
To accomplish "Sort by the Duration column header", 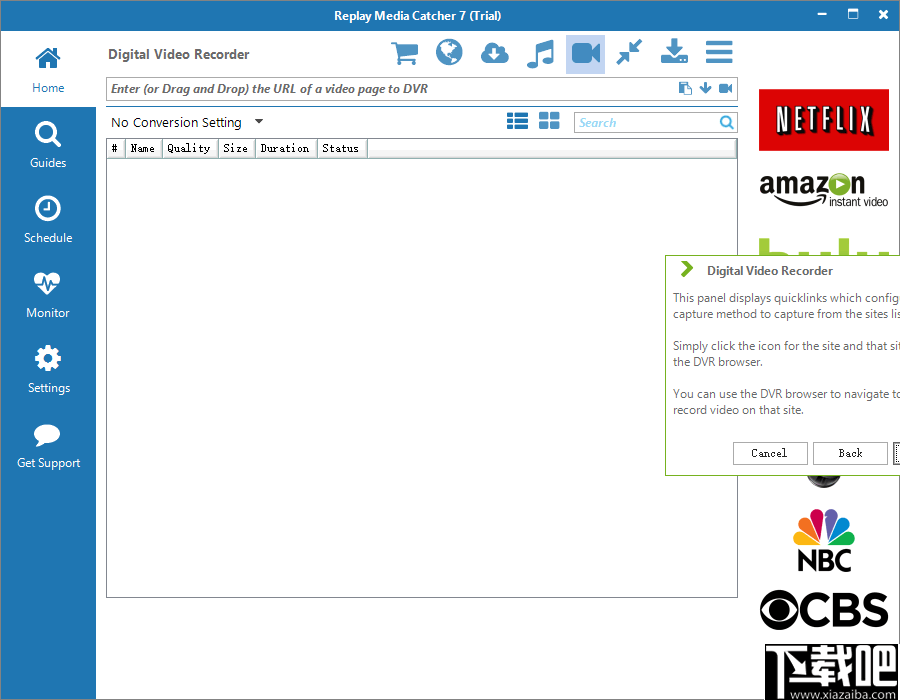I will 285,148.
